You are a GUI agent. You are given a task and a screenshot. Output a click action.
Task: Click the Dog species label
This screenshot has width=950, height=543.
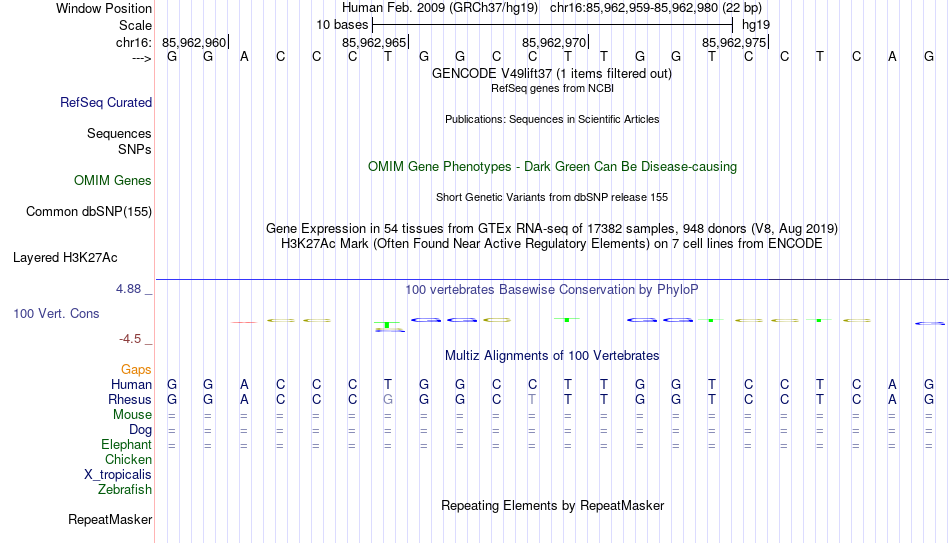(x=140, y=430)
